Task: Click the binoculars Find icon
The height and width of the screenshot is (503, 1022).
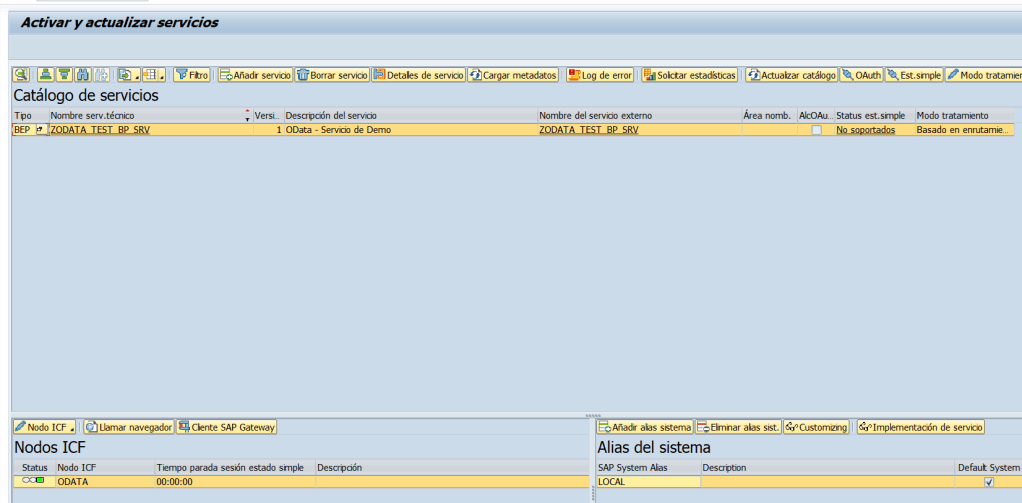Action: point(83,75)
